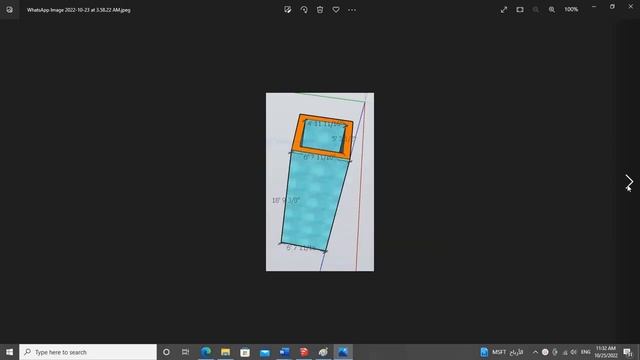Add image to favorites with heart icon
The height and width of the screenshot is (360, 640).
click(x=336, y=10)
